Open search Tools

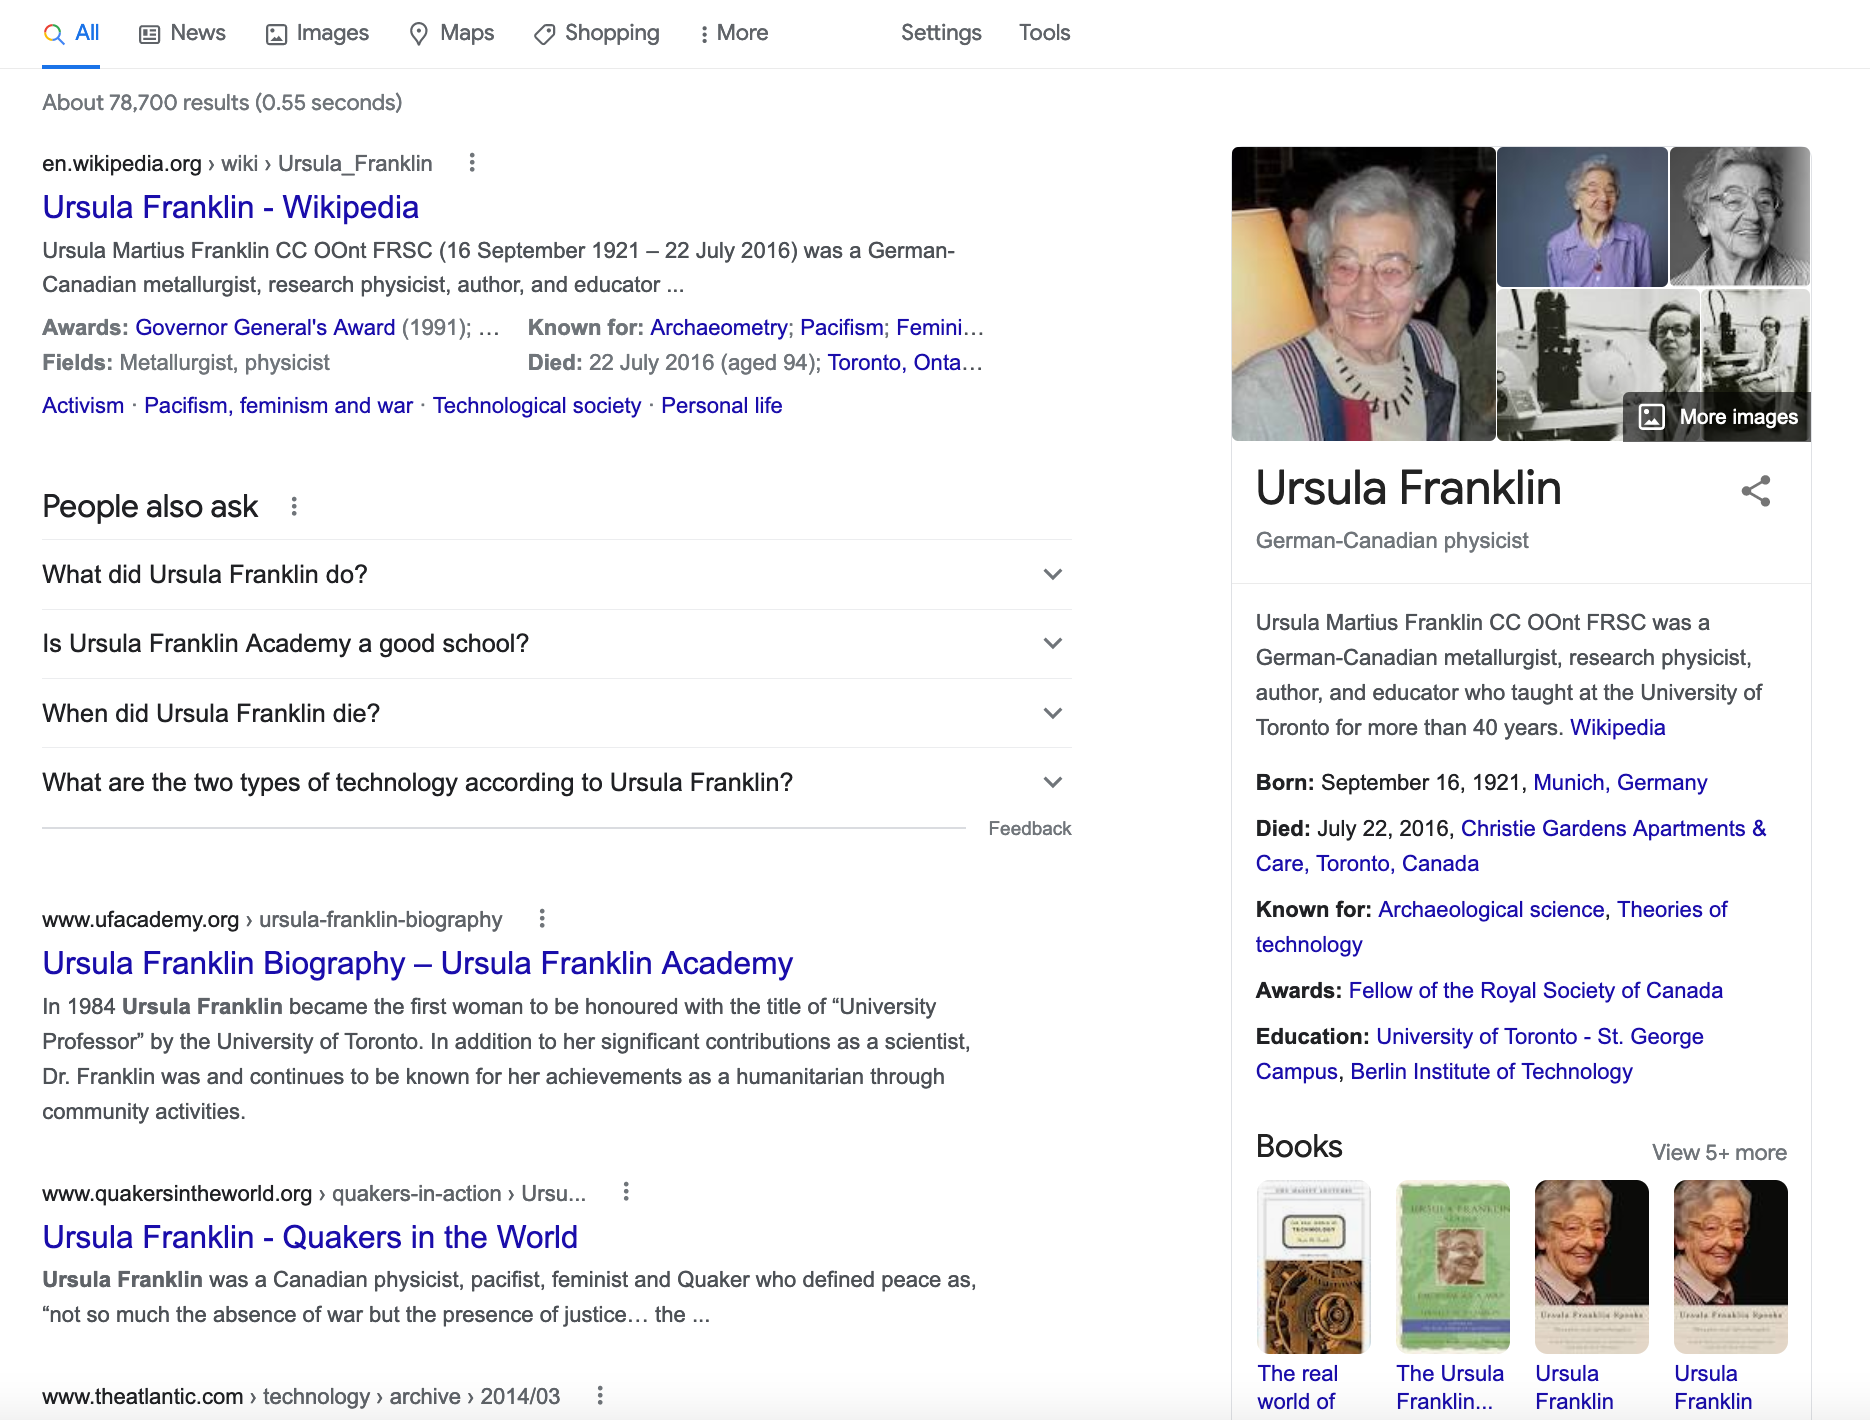coord(1044,33)
